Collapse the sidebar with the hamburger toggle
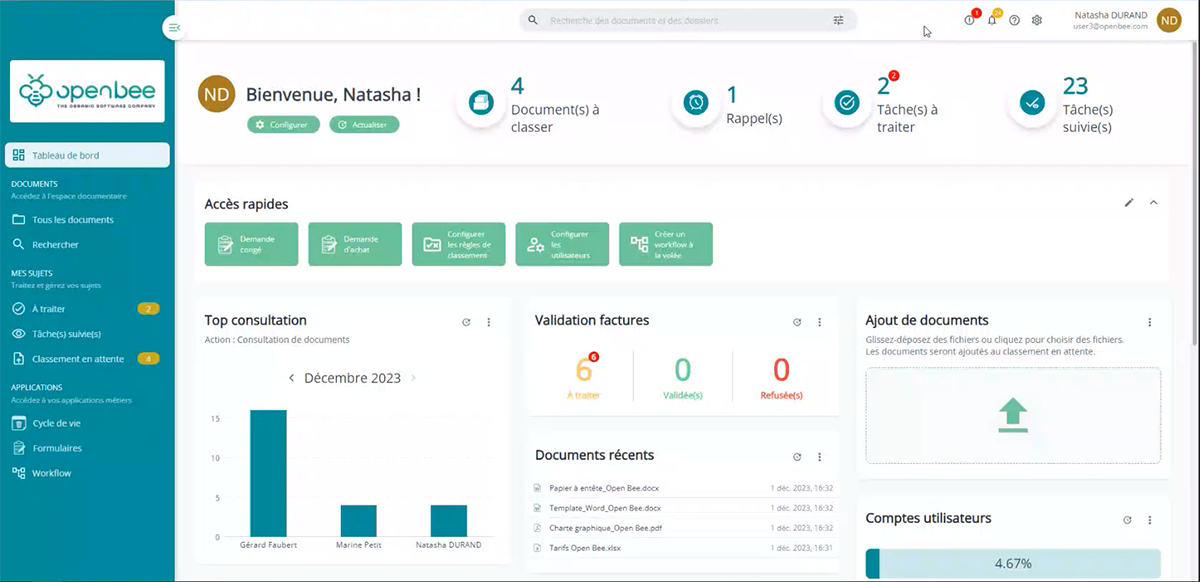The height and width of the screenshot is (582, 1200). pyautogui.click(x=174, y=27)
